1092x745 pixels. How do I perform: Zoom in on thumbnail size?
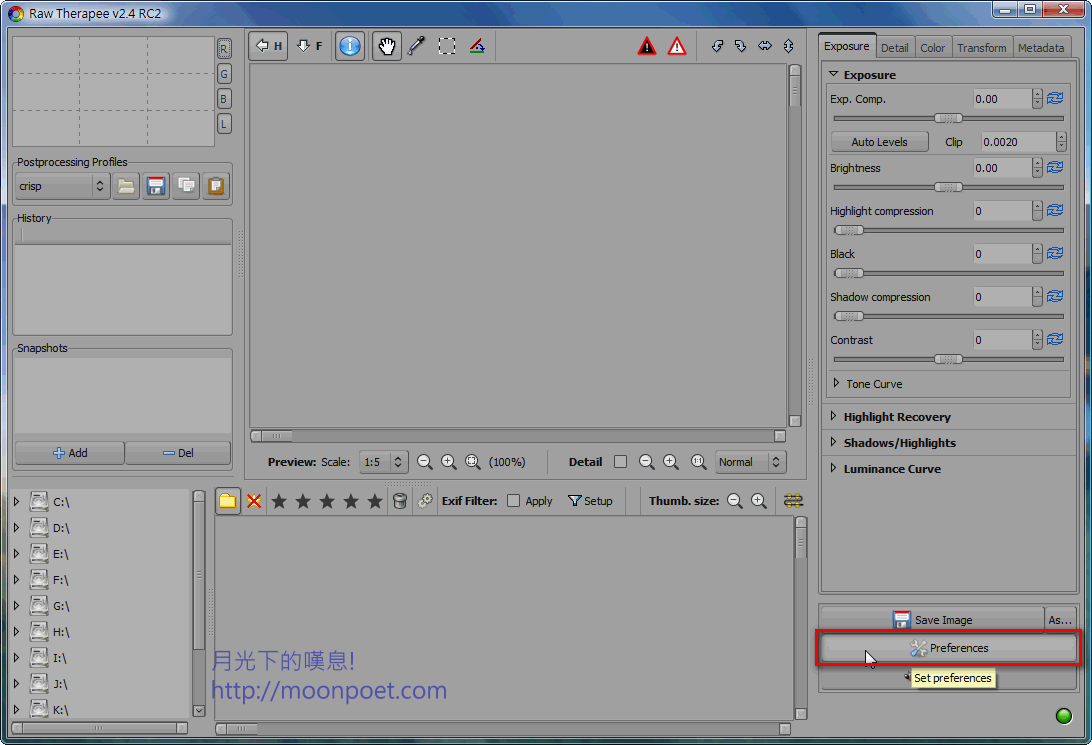coord(759,501)
